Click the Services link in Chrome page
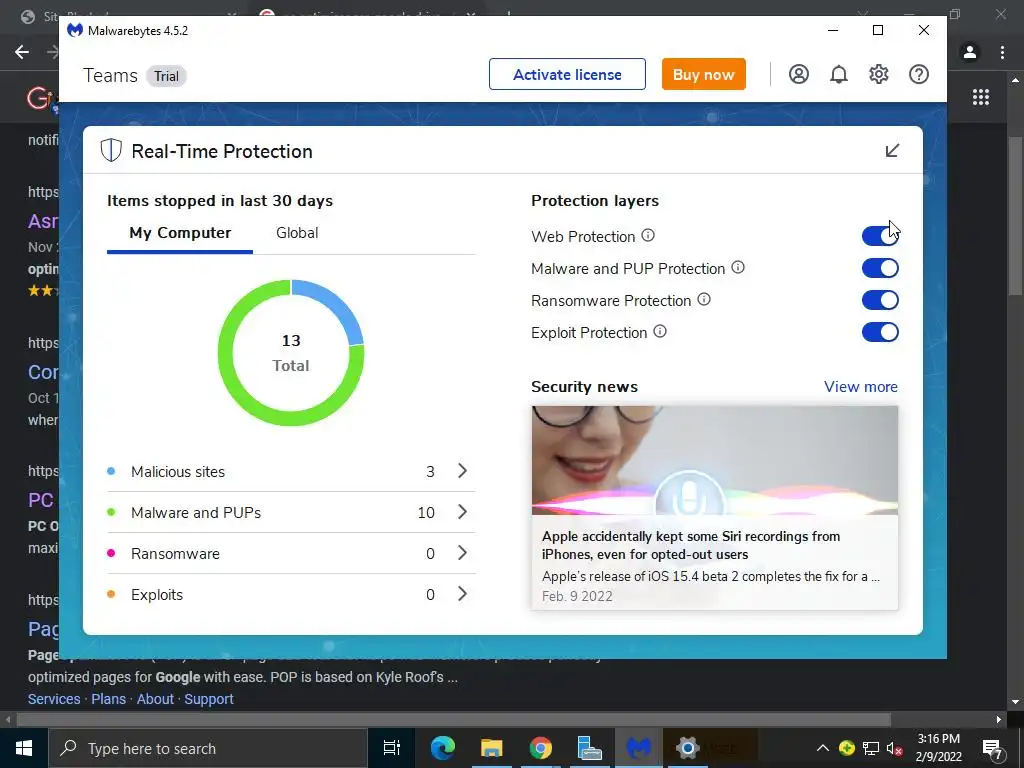The height and width of the screenshot is (768, 1024). point(54,699)
